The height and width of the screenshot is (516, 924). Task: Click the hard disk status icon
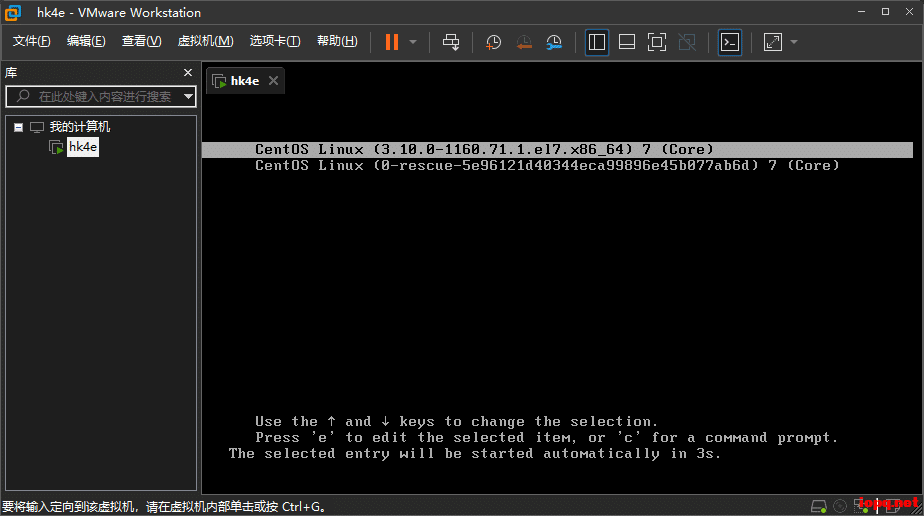pyautogui.click(x=819, y=506)
